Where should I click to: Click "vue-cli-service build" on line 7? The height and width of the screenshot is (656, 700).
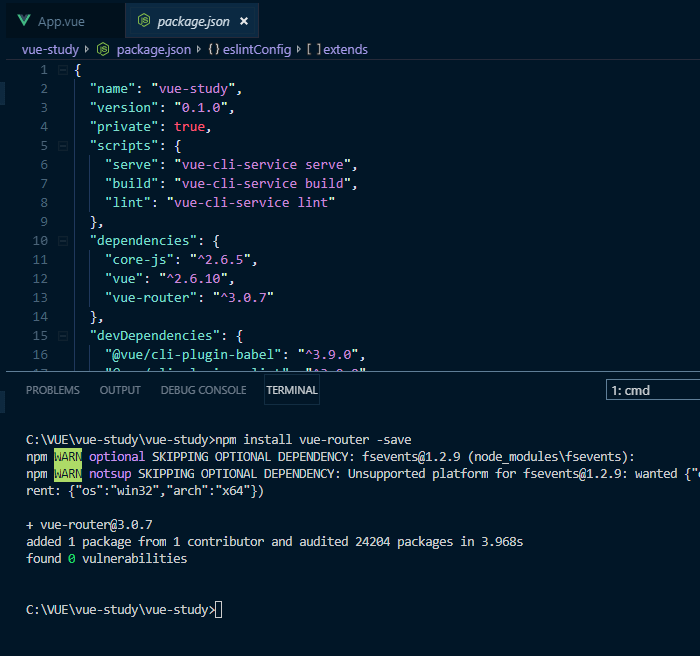coord(262,184)
